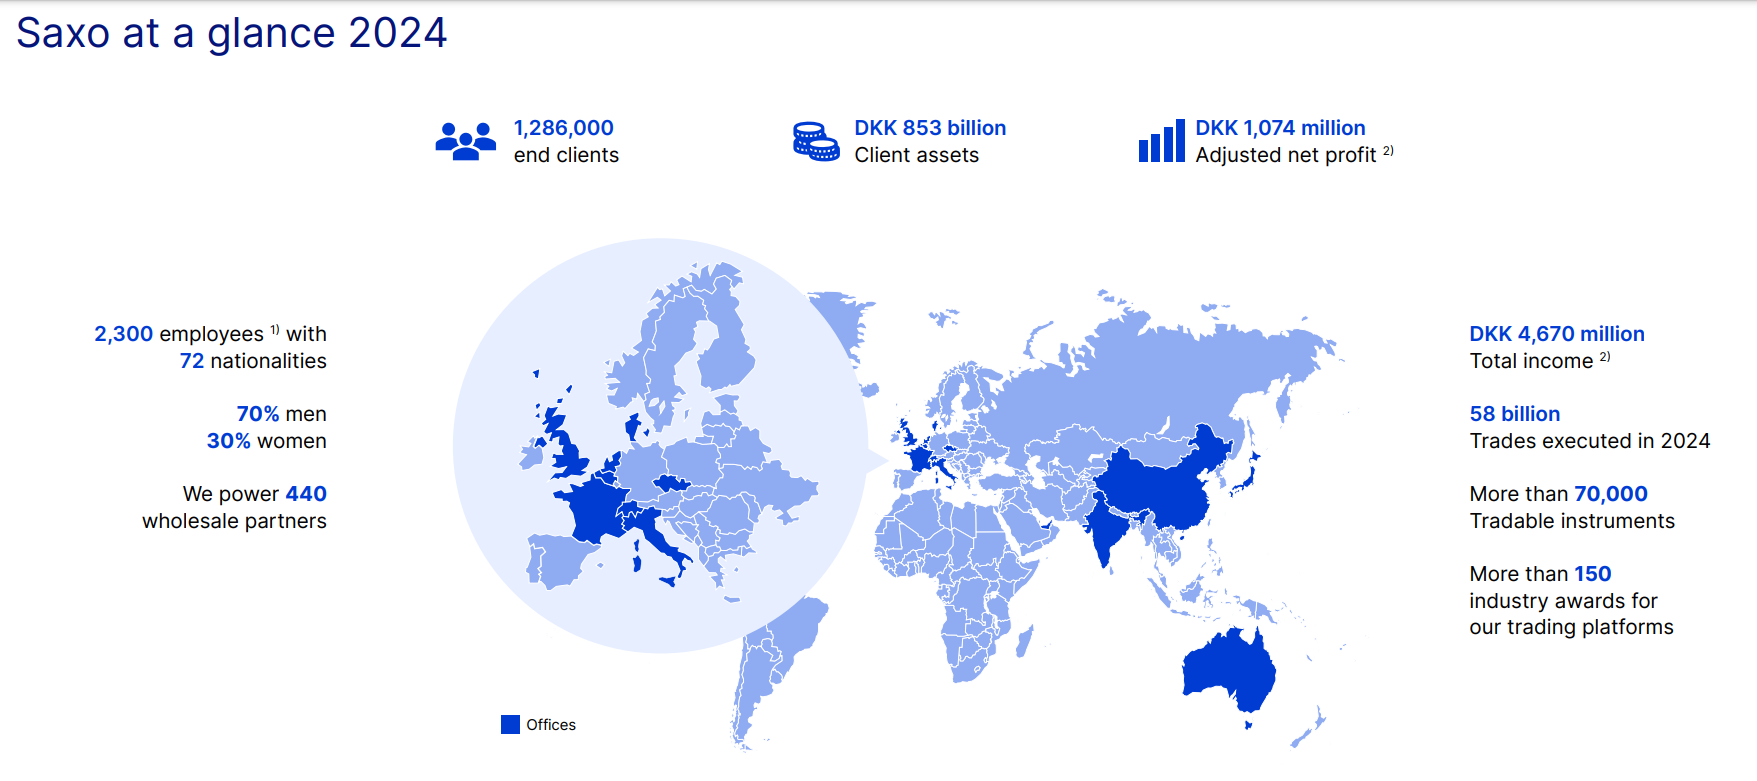Image resolution: width=1757 pixels, height=781 pixels.
Task: Click France in the zoomed Europe circle
Action: click(x=590, y=505)
